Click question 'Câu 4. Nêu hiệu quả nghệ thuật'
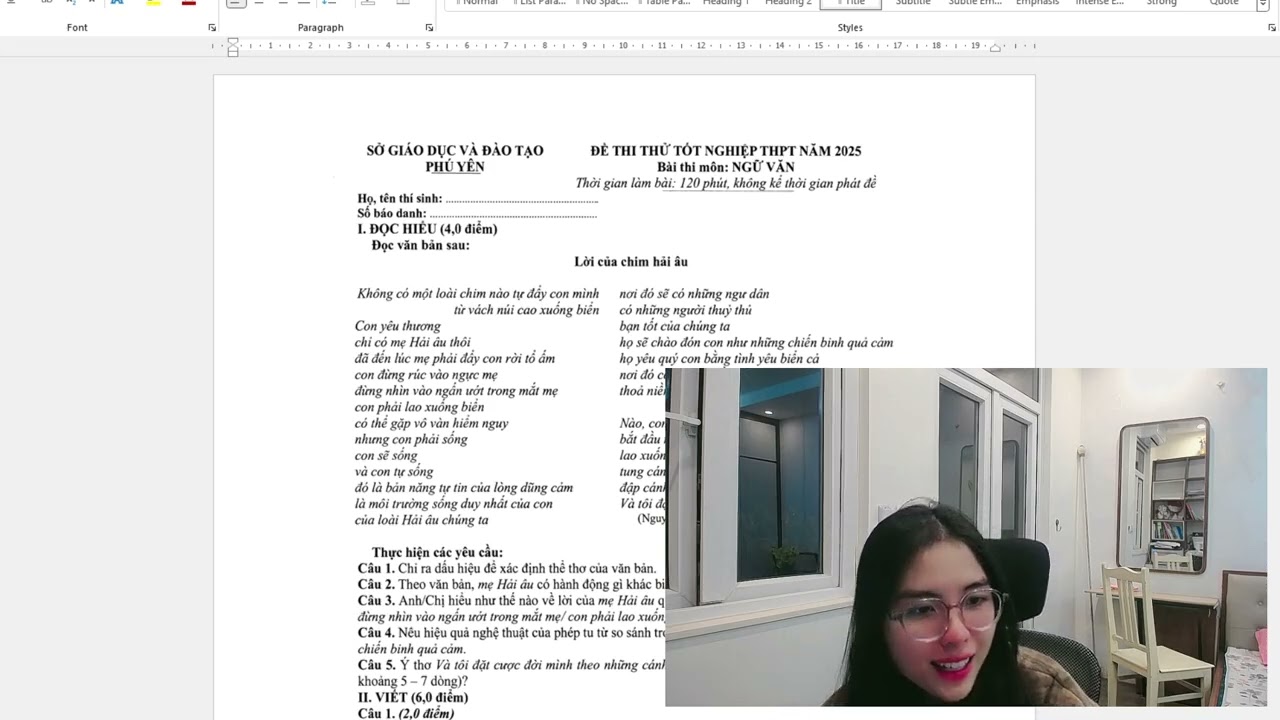 (511, 633)
